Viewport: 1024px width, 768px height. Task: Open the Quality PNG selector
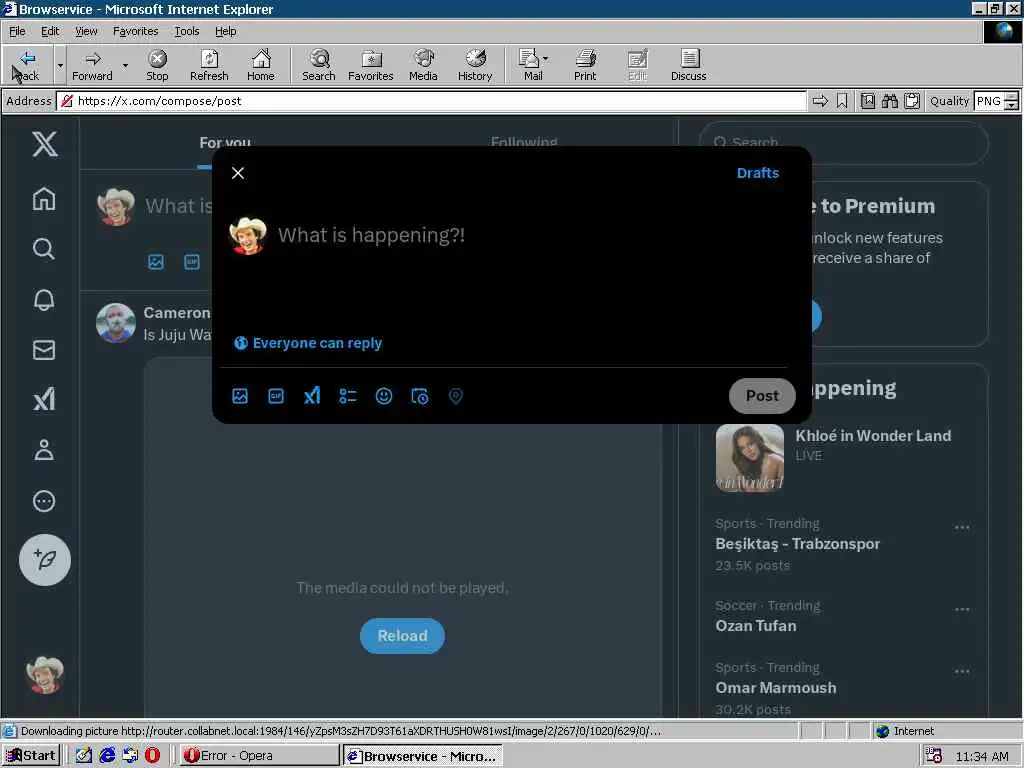(995, 101)
